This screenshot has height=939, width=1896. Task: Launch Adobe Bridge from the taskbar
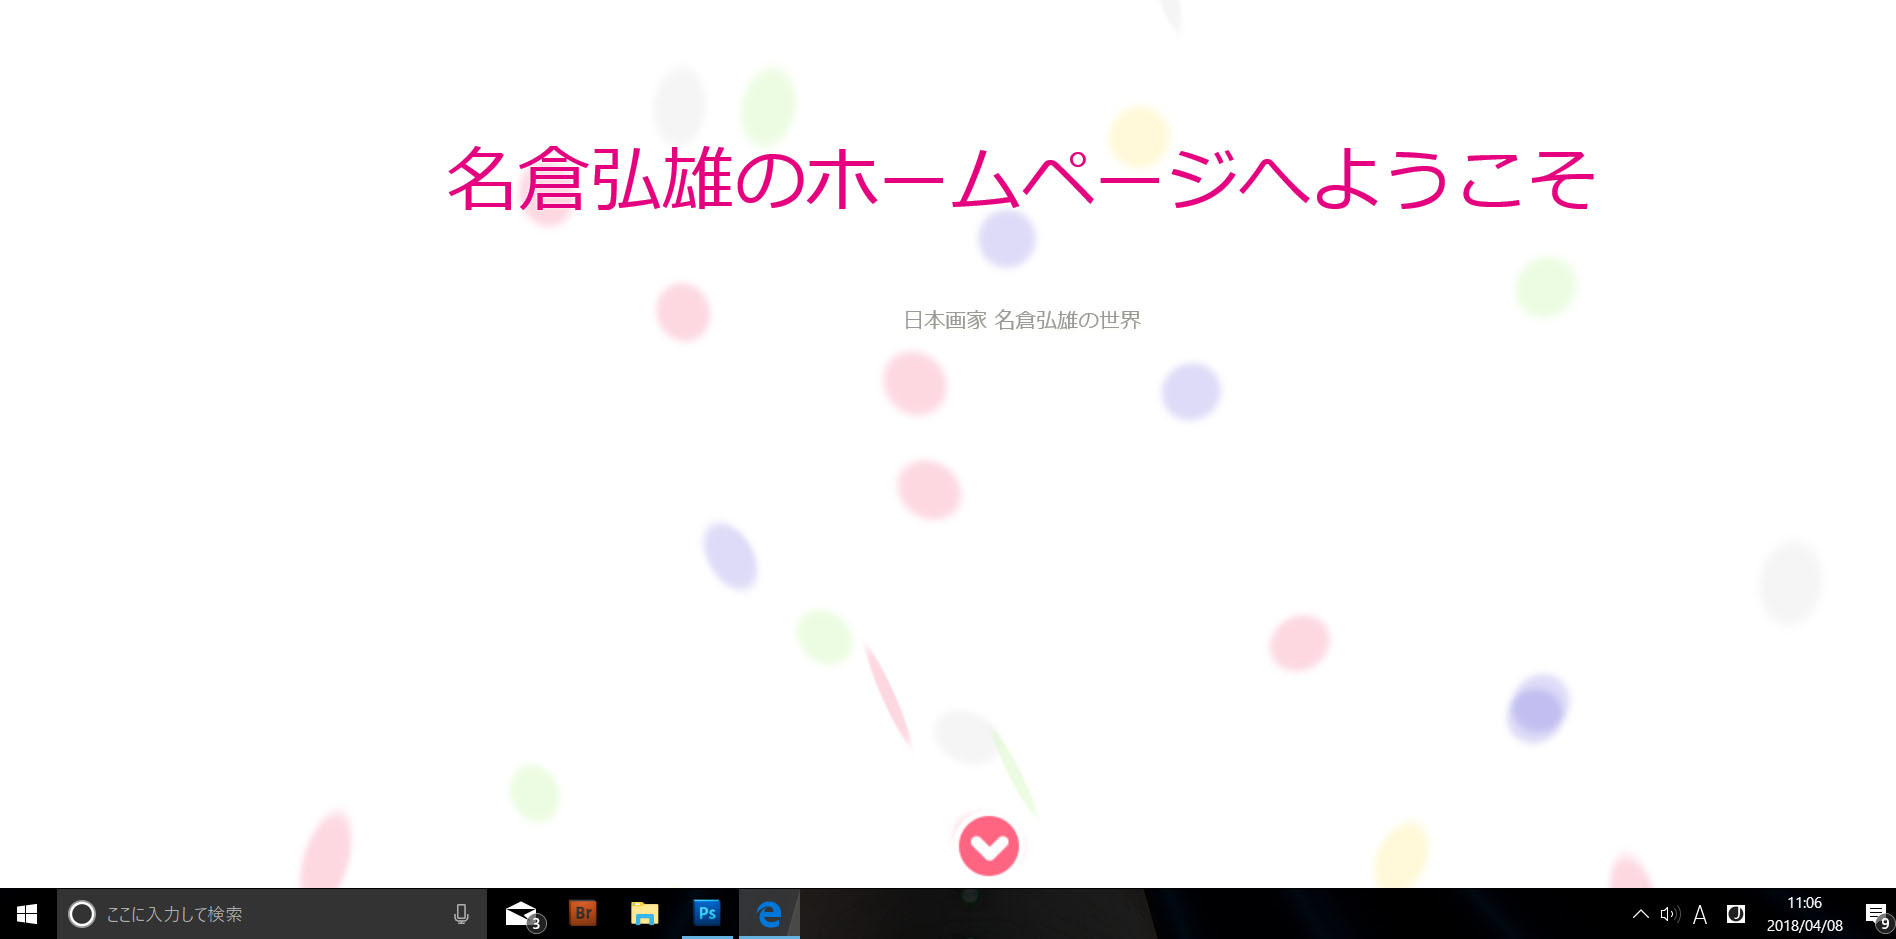click(x=583, y=914)
